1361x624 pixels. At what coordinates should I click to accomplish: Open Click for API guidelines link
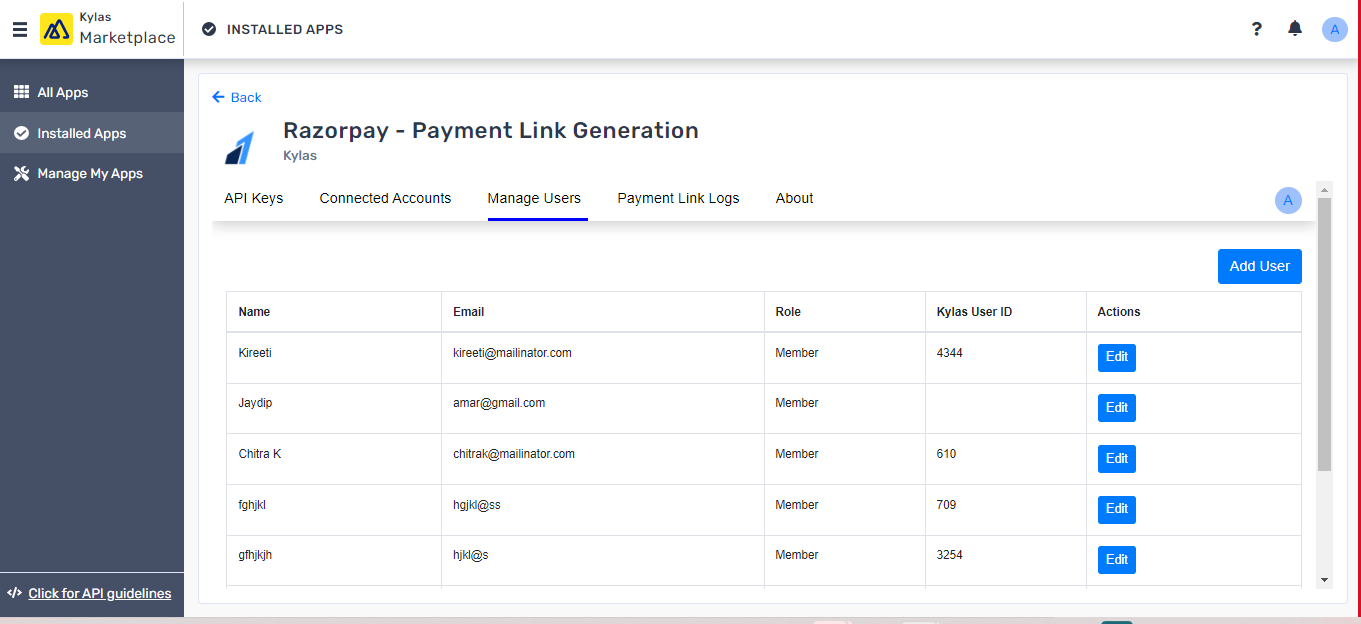(100, 593)
